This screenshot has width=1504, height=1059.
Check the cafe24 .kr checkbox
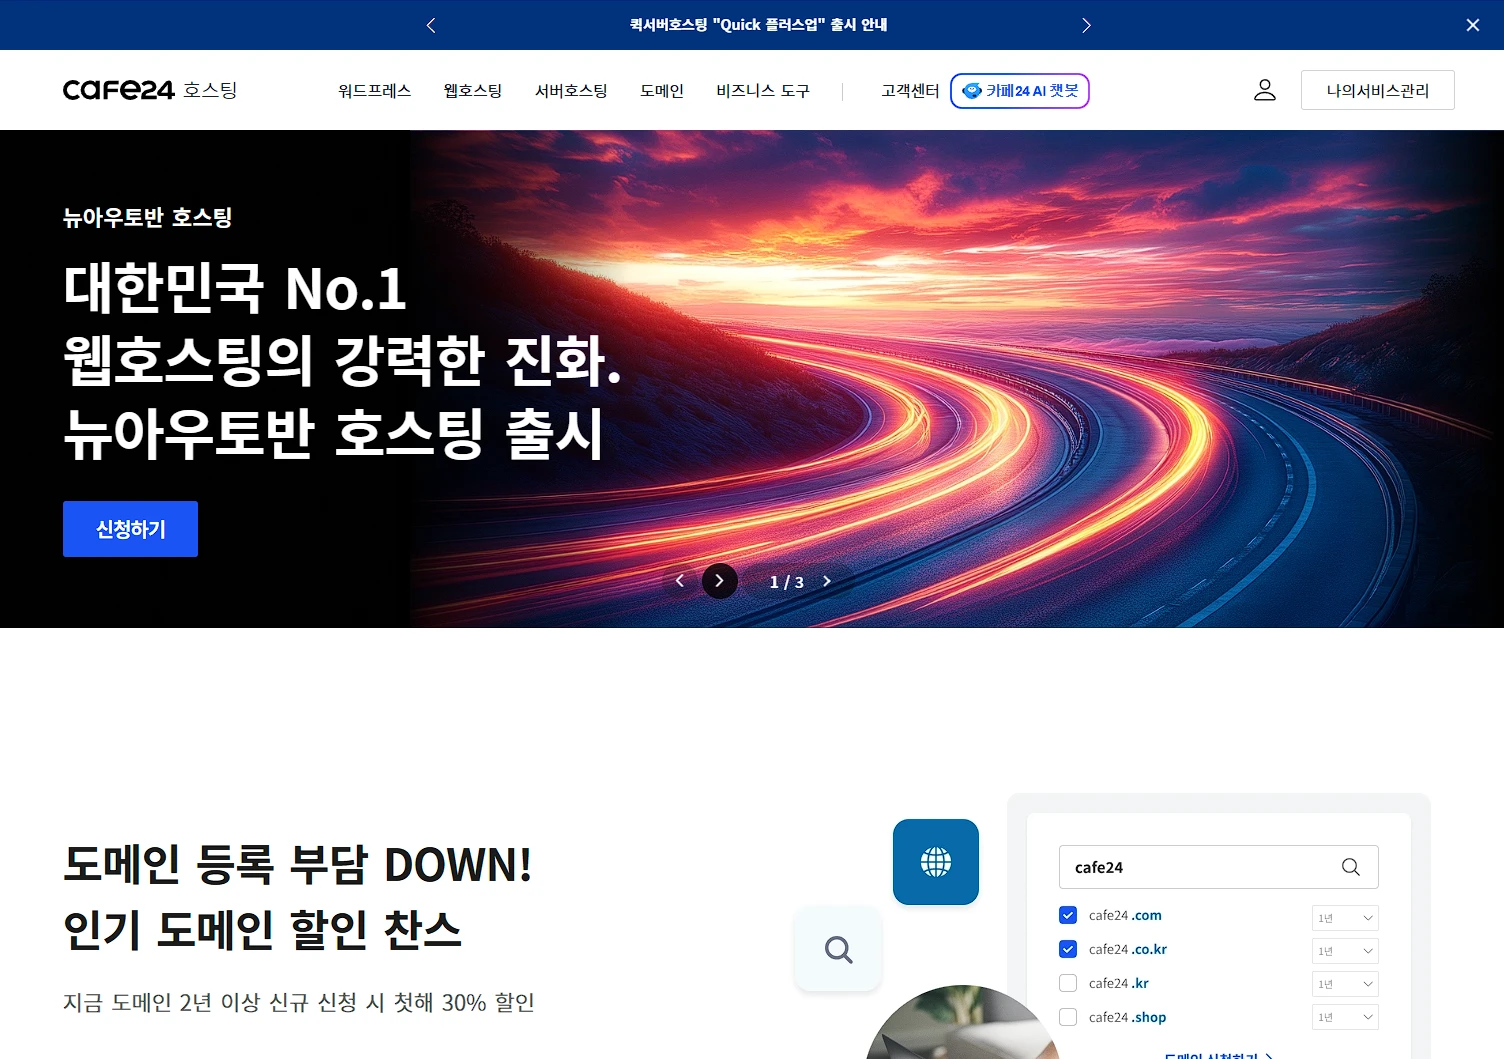click(1068, 983)
